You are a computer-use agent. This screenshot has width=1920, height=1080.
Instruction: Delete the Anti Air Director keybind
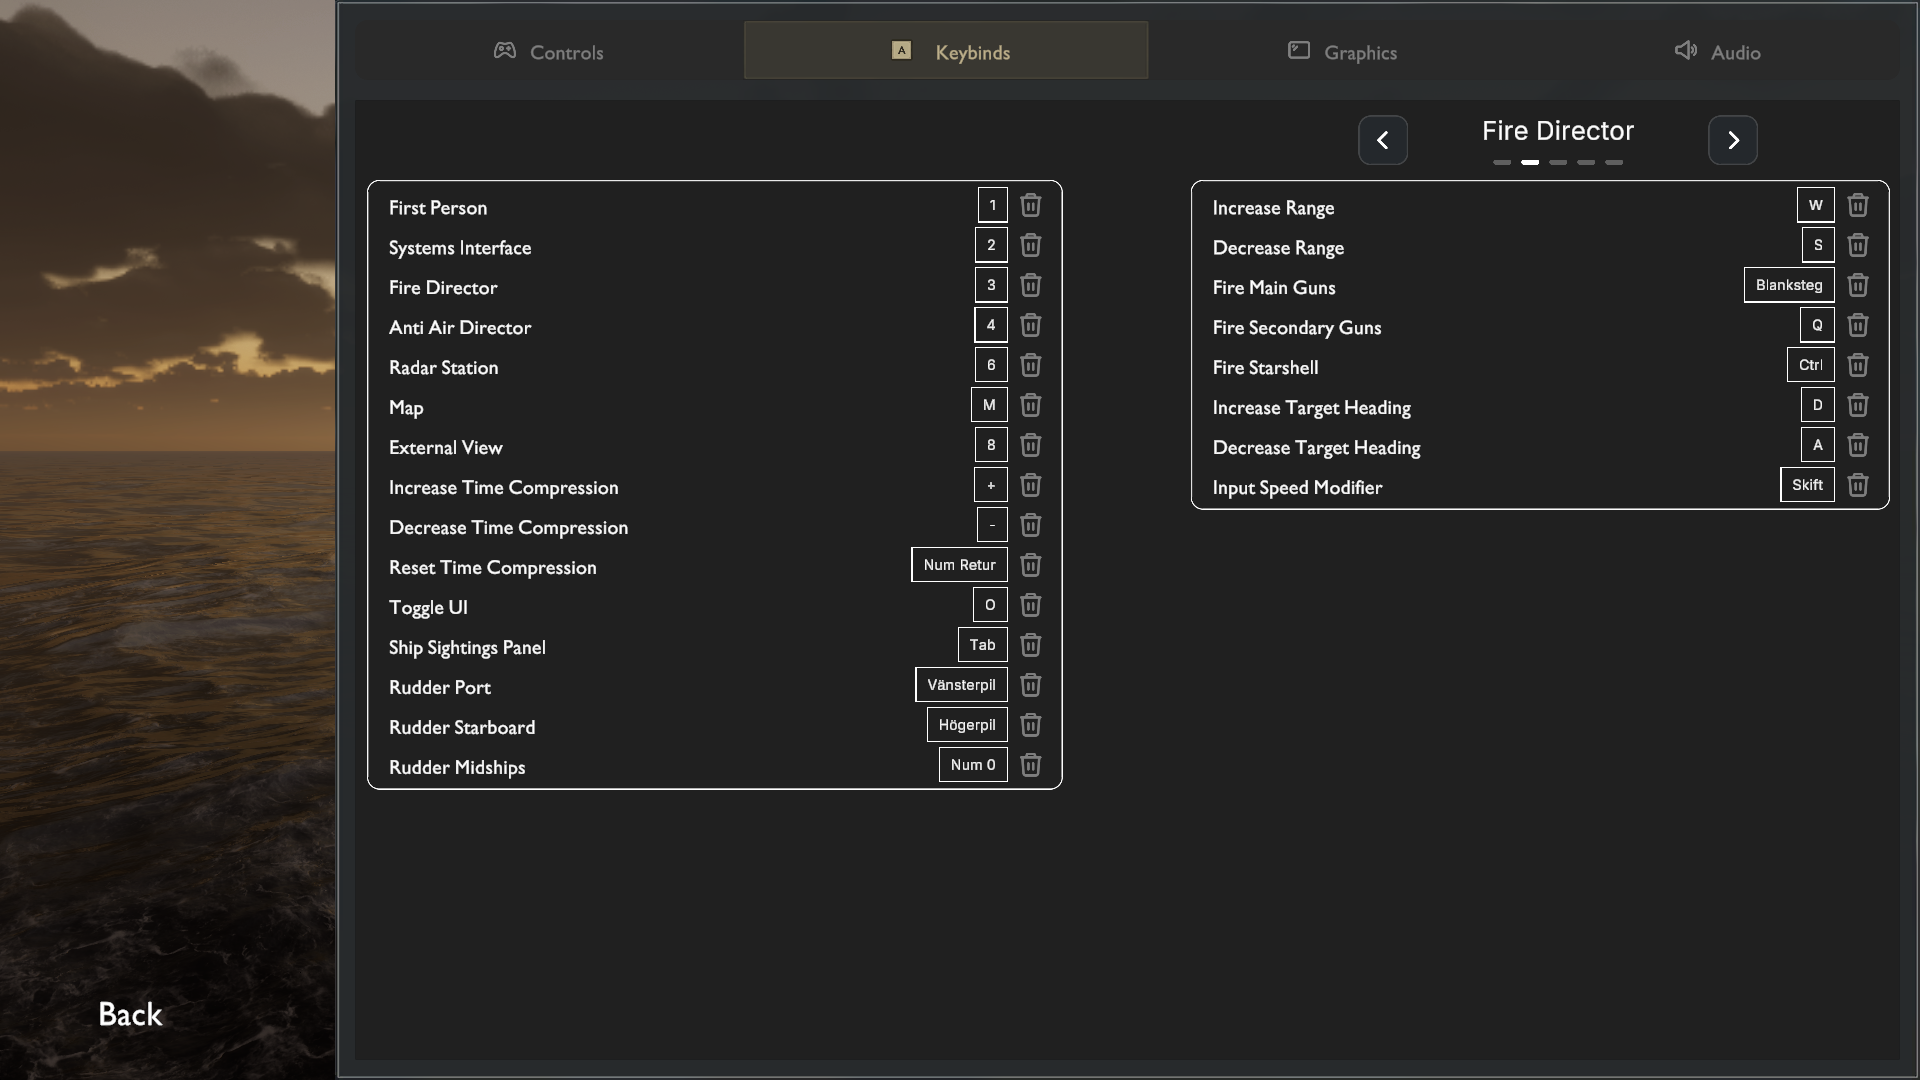[1030, 325]
